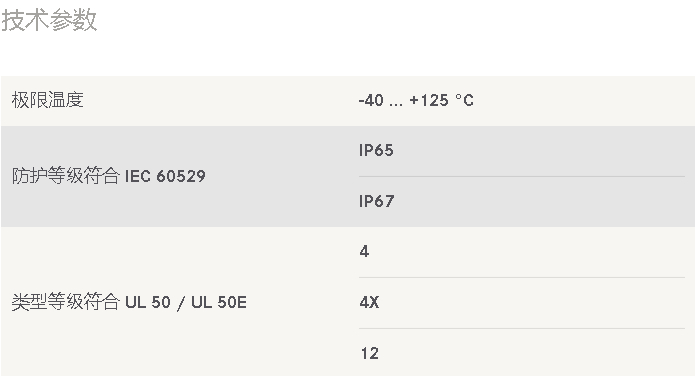The height and width of the screenshot is (376, 695).
Task: Select the IEC 60529 standard text
Action: (x=165, y=176)
